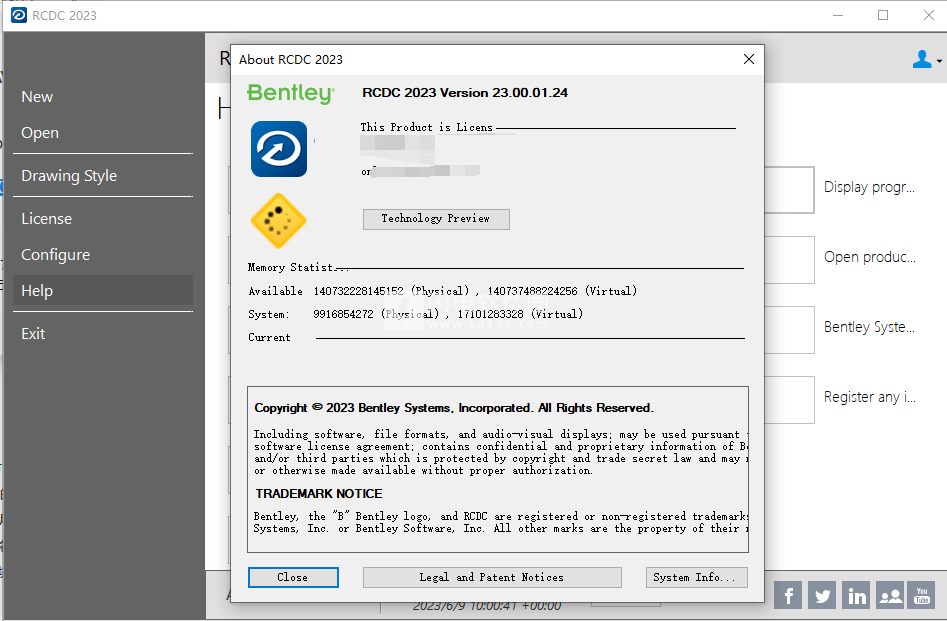Select Open in the sidebar

[x=103, y=133]
